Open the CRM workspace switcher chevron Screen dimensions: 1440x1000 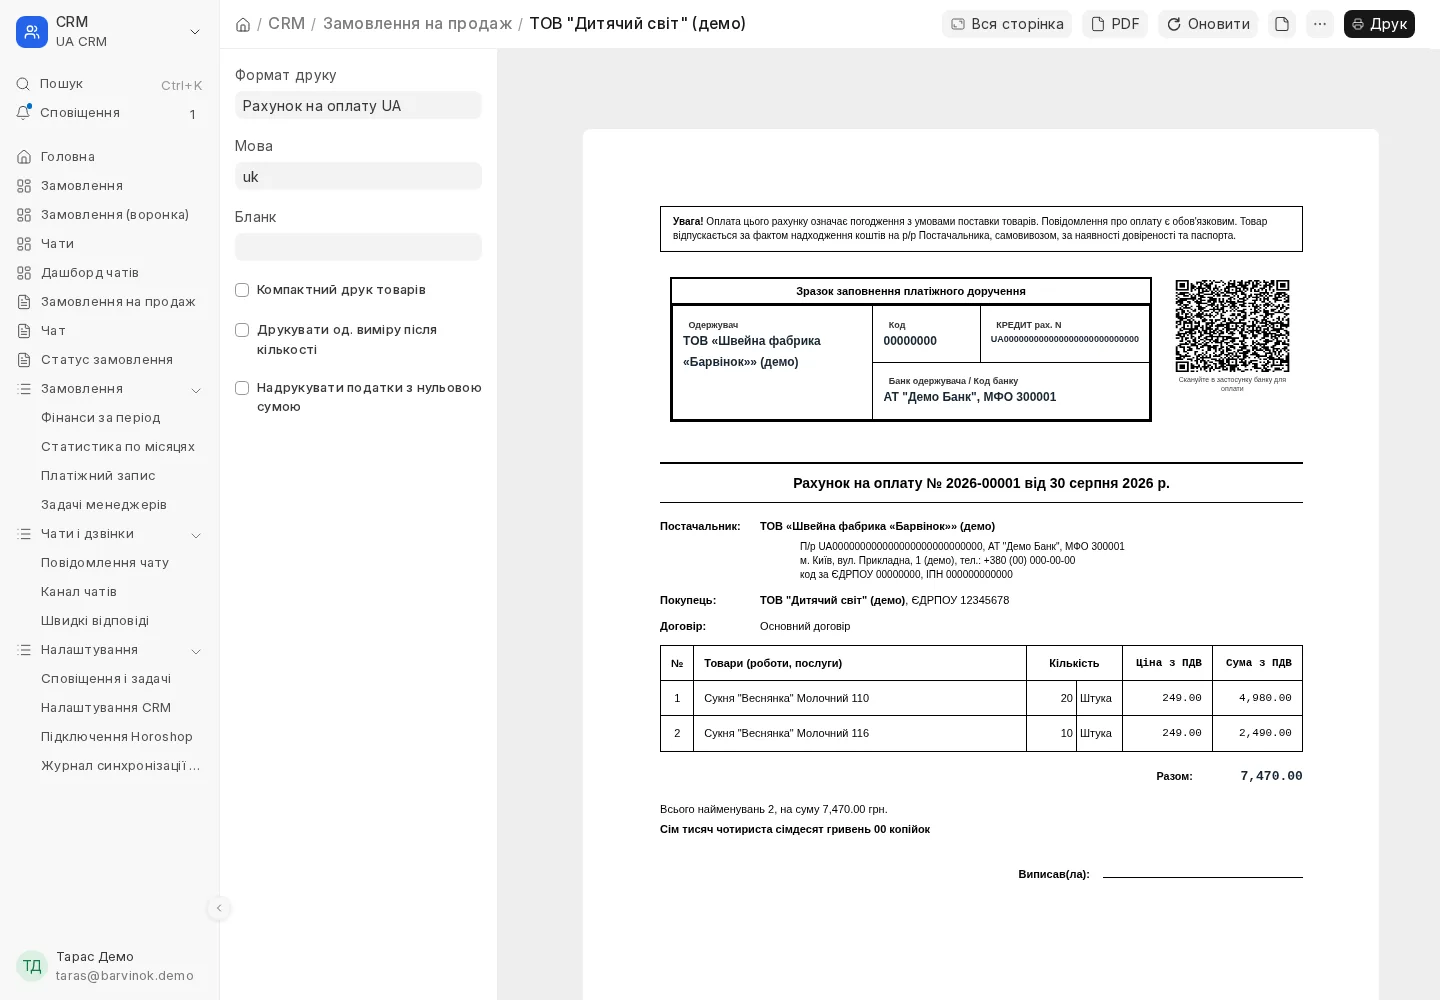tap(195, 32)
